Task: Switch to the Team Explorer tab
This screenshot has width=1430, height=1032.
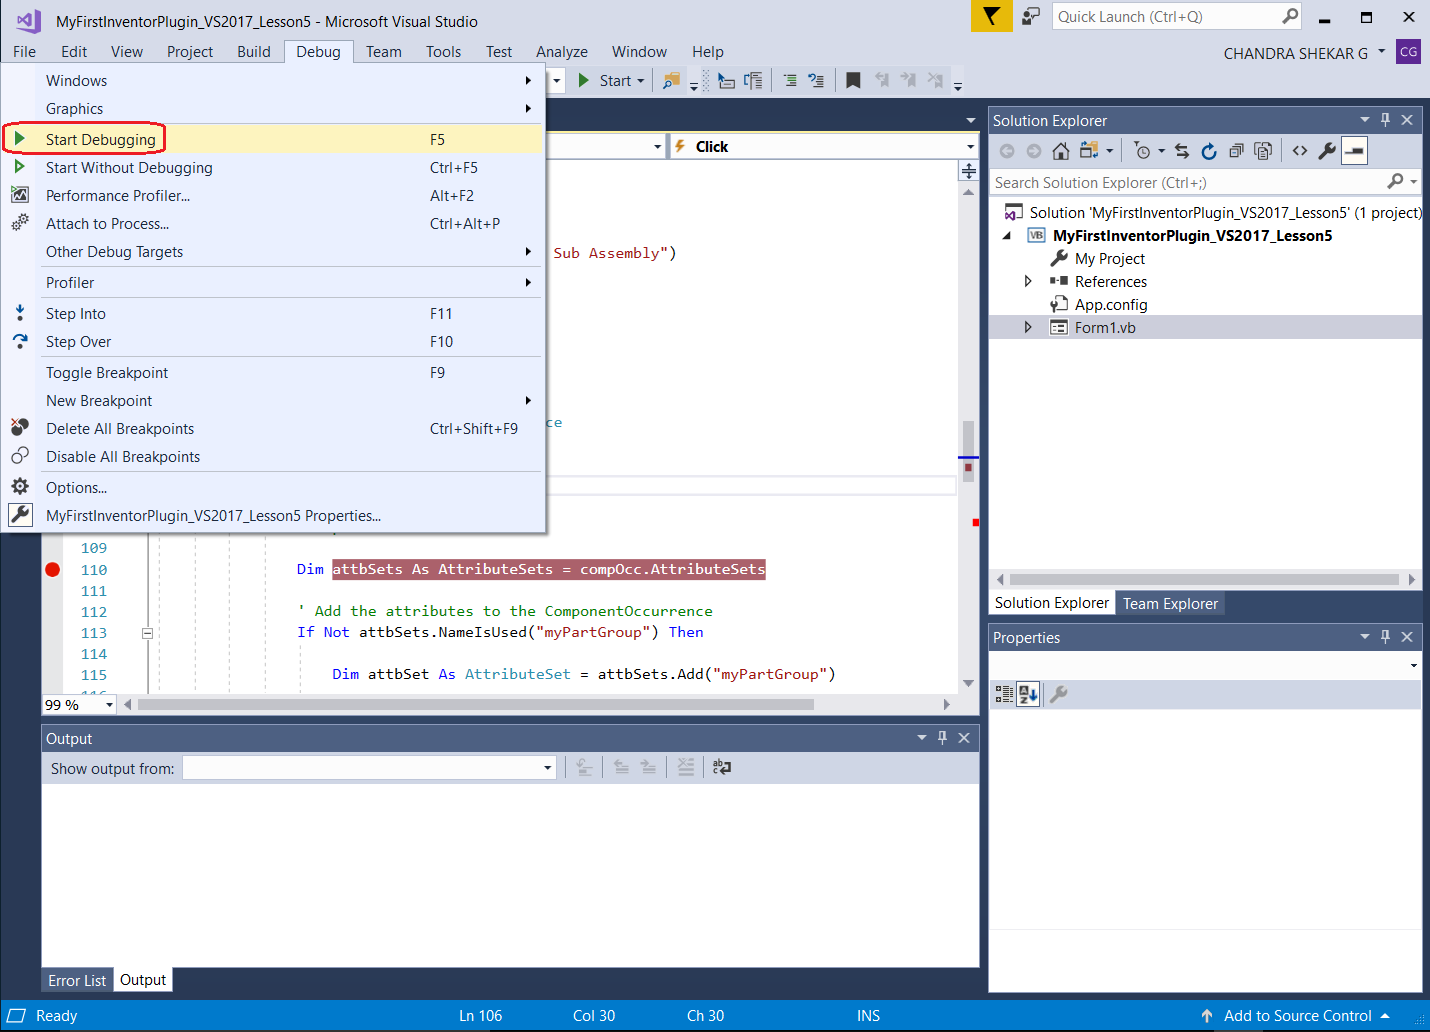Action: [1170, 604]
